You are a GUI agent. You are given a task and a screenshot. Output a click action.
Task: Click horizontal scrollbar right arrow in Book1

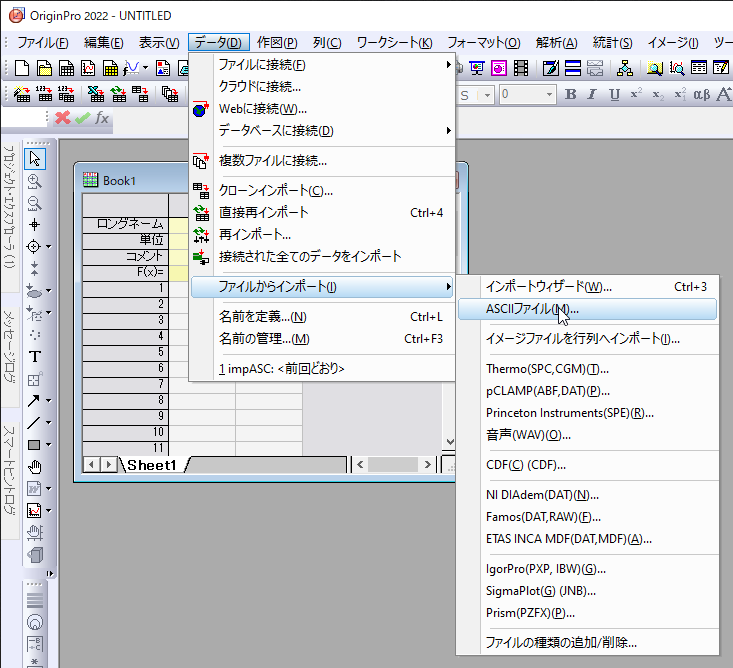pos(427,465)
